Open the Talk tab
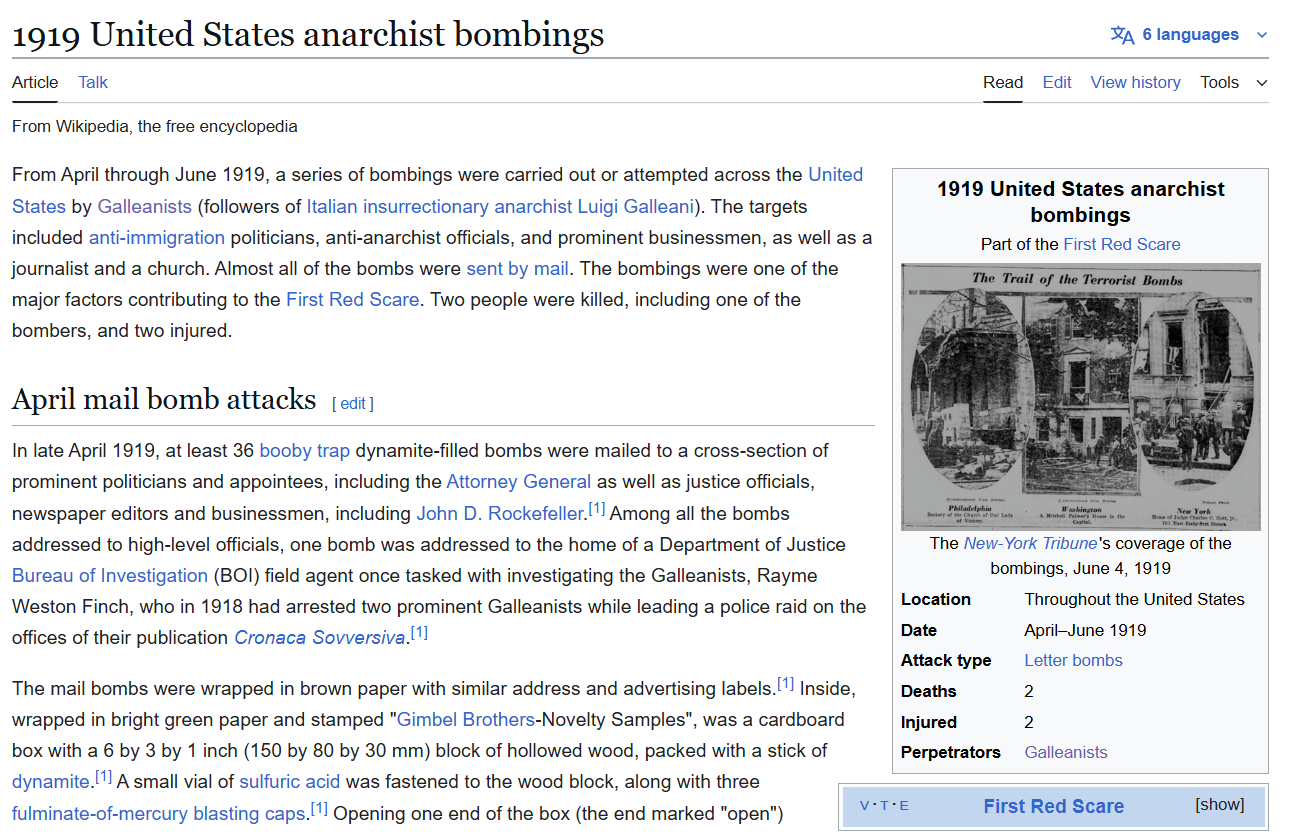 [93, 82]
